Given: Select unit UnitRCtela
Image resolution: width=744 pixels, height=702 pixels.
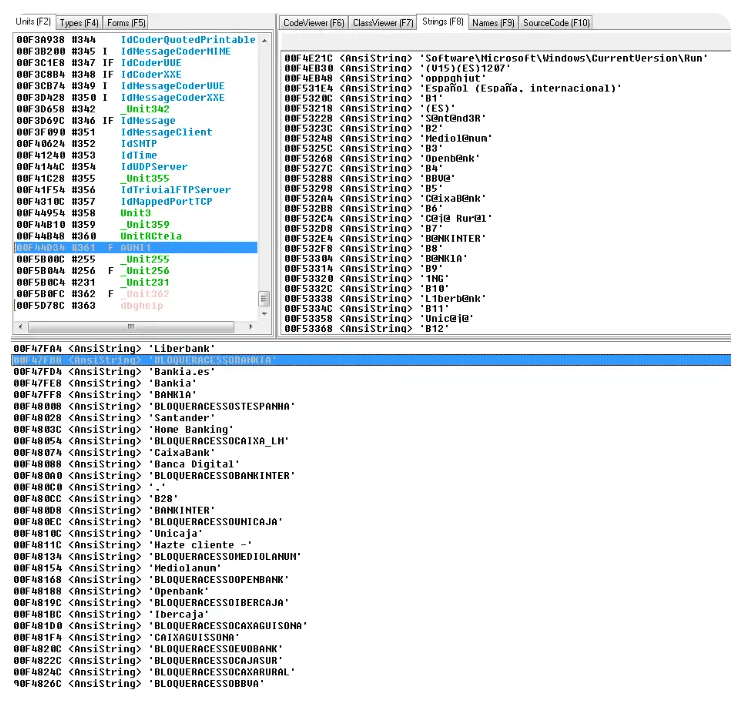Looking at the screenshot, I should pyautogui.click(x=151, y=236).
